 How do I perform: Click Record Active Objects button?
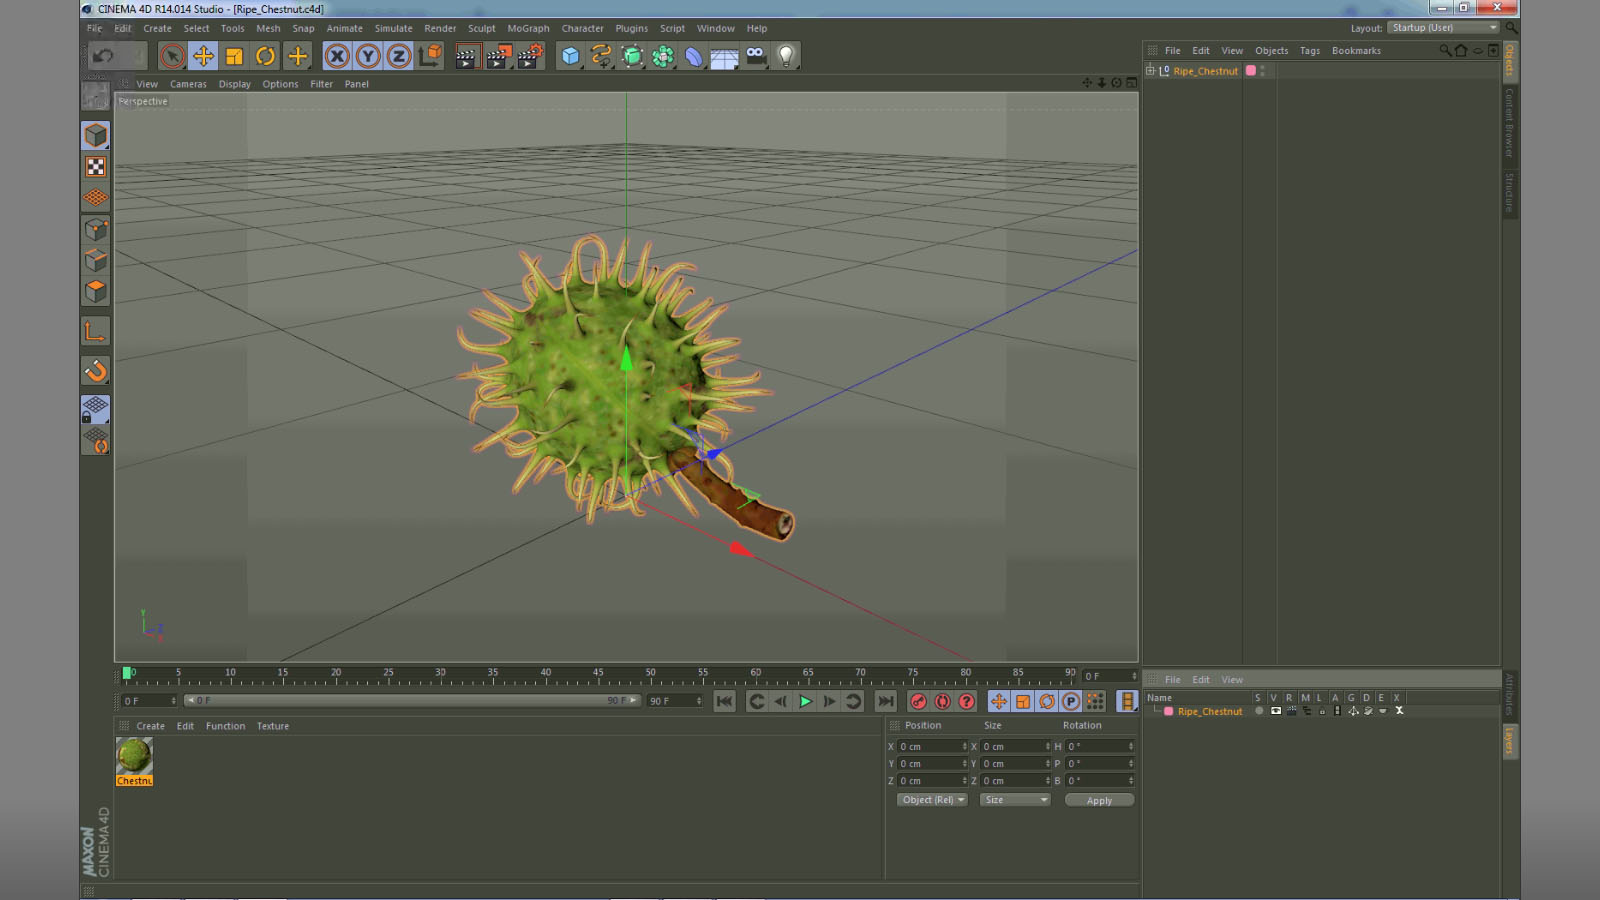[x=918, y=701]
